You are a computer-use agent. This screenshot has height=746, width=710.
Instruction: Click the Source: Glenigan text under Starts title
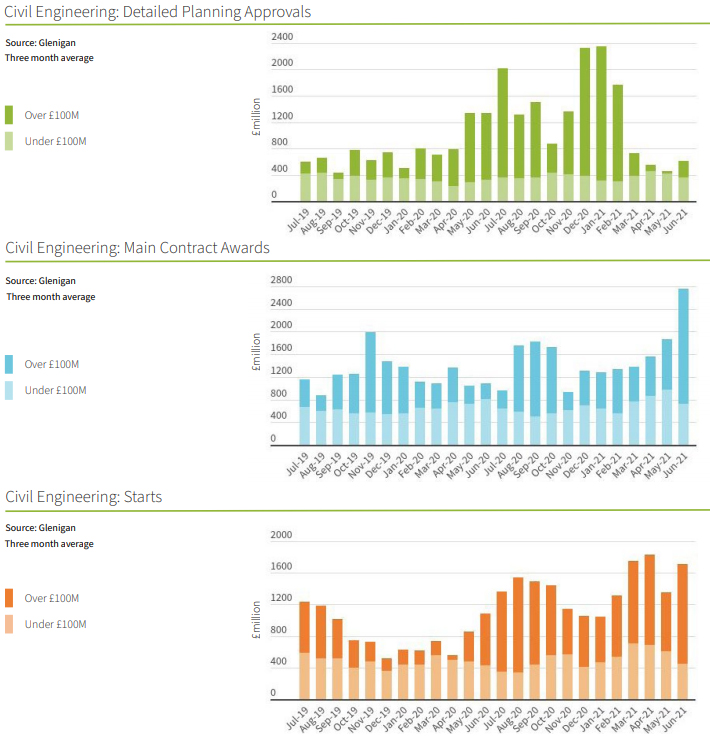click(x=40, y=527)
